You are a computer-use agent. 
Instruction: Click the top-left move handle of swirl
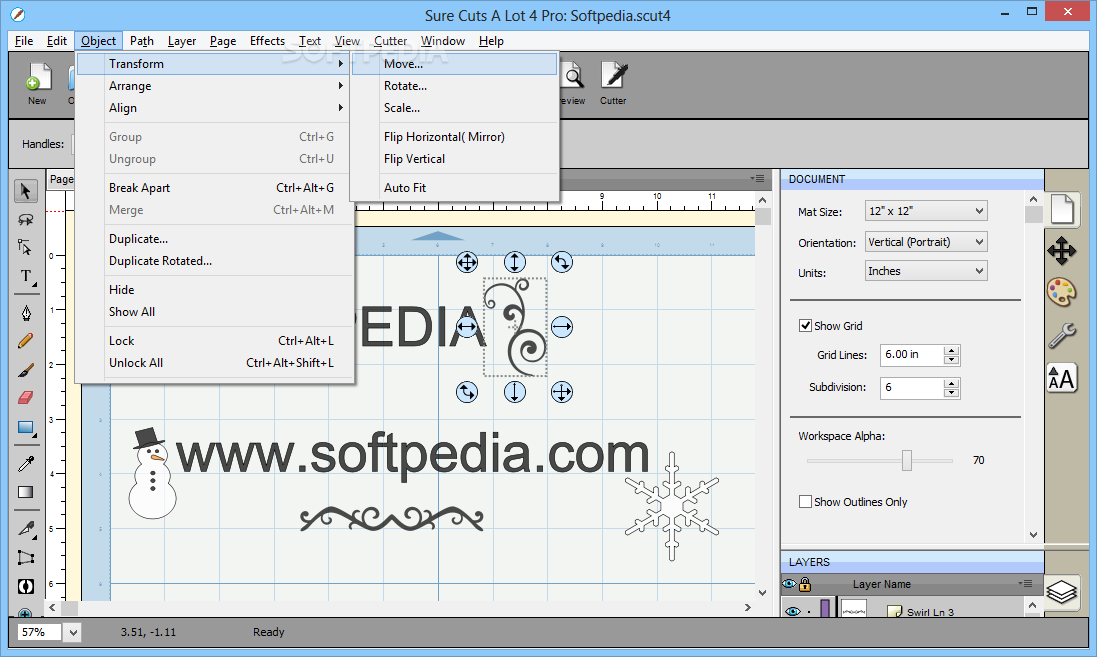(467, 262)
